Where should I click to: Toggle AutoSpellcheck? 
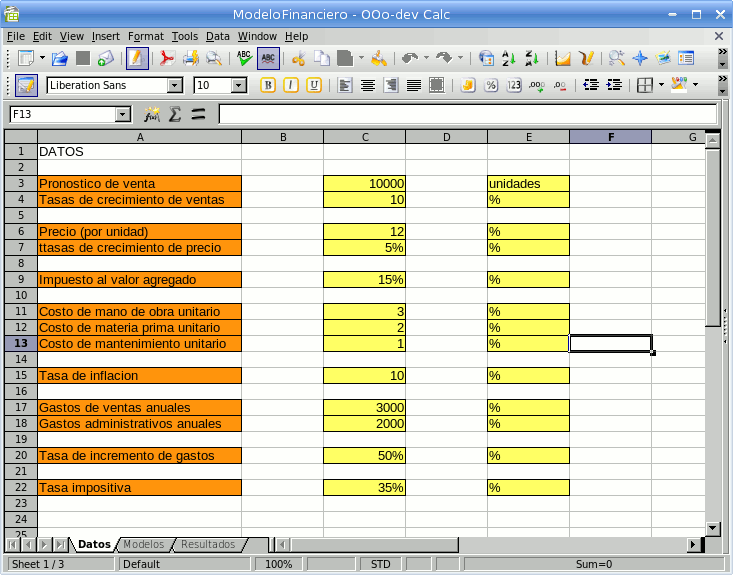pos(268,58)
